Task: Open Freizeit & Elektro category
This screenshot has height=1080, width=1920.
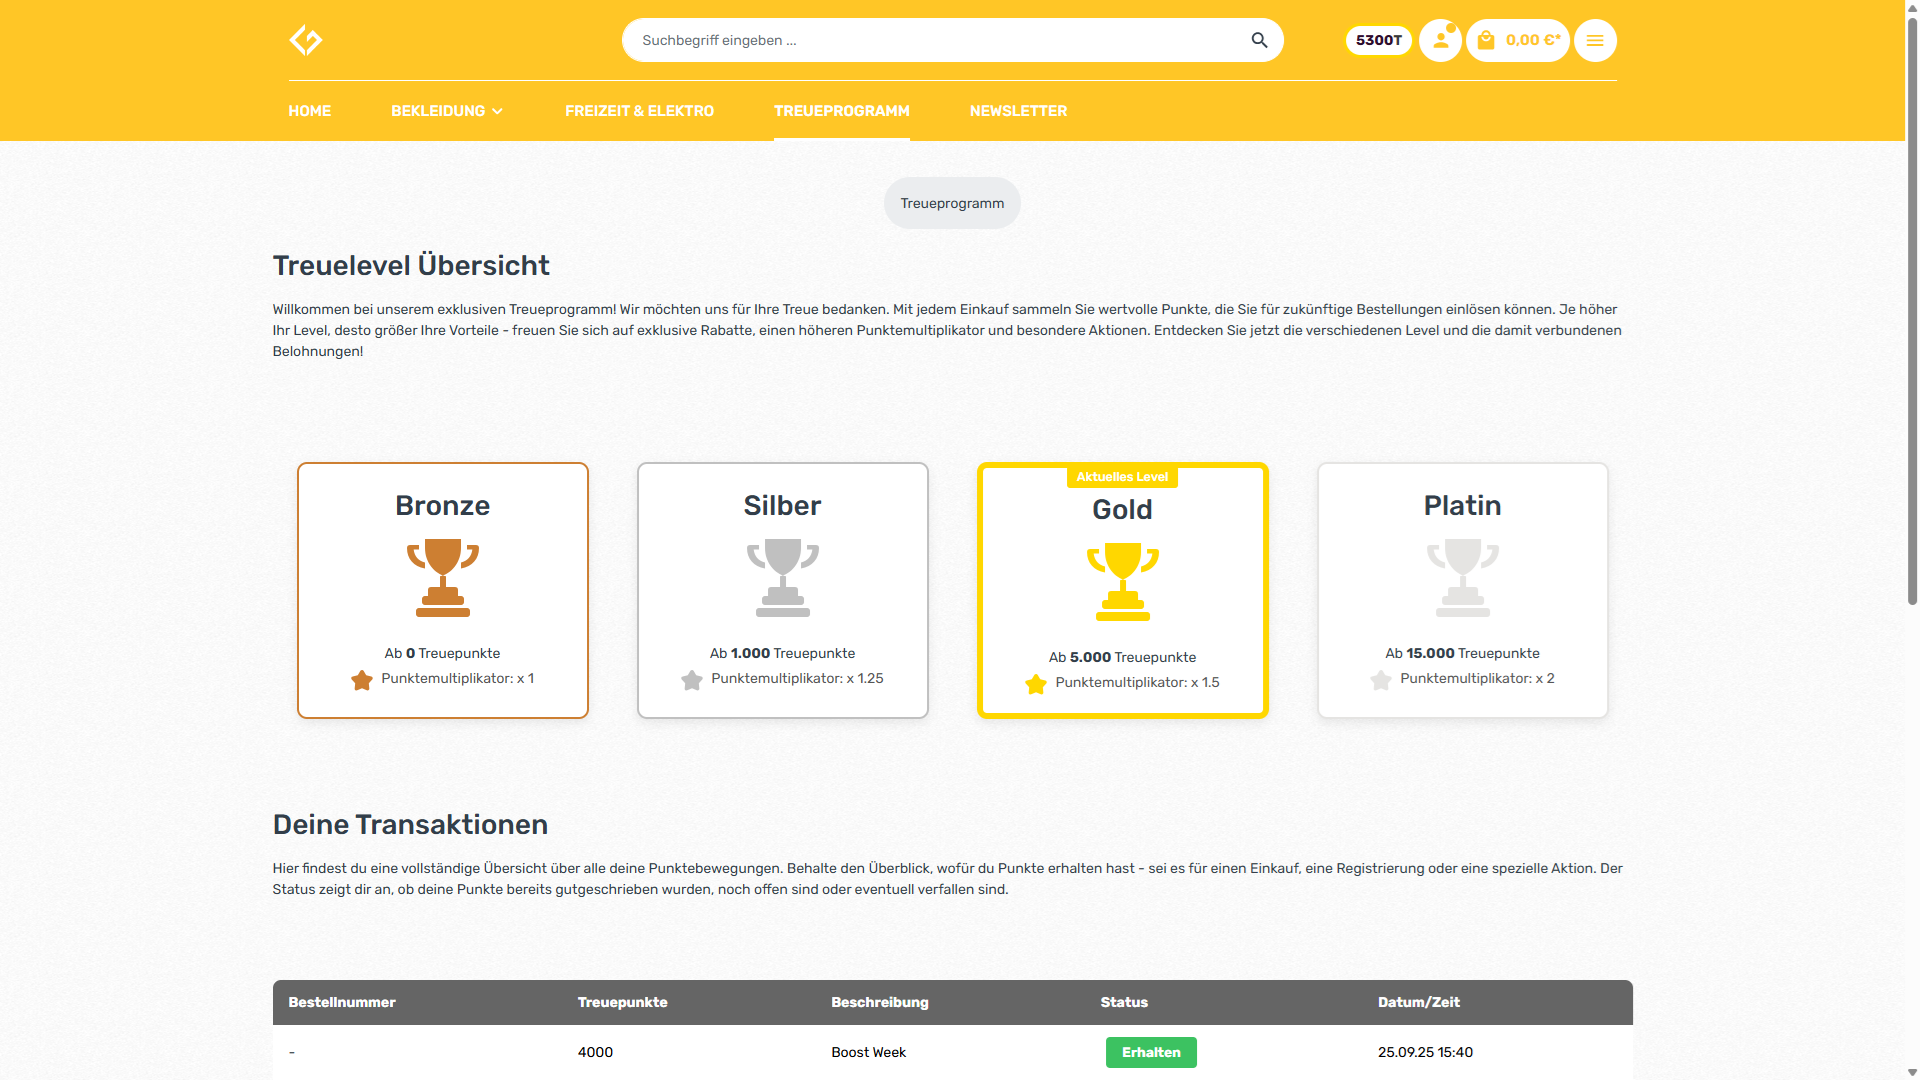Action: click(x=639, y=111)
